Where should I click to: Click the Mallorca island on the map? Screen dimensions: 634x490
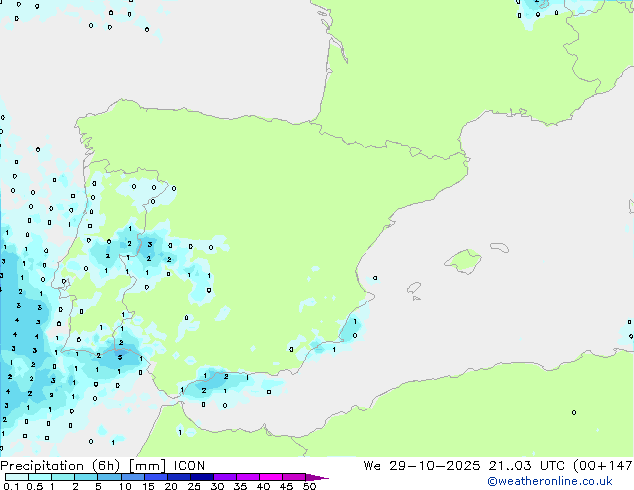pyautogui.click(x=463, y=261)
